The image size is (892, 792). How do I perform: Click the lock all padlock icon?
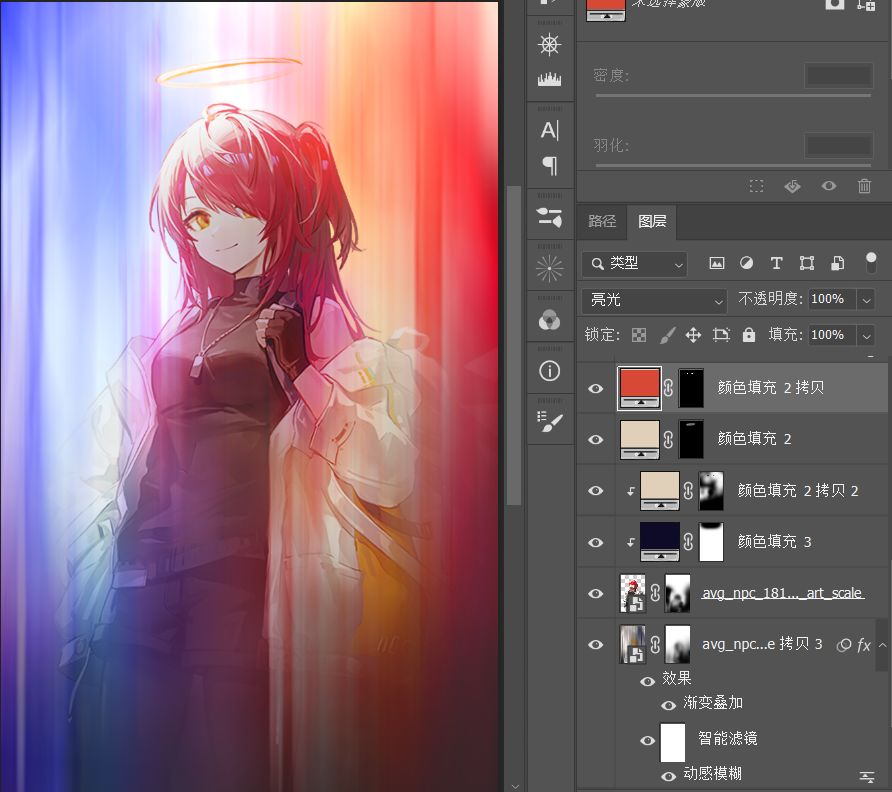pos(749,335)
